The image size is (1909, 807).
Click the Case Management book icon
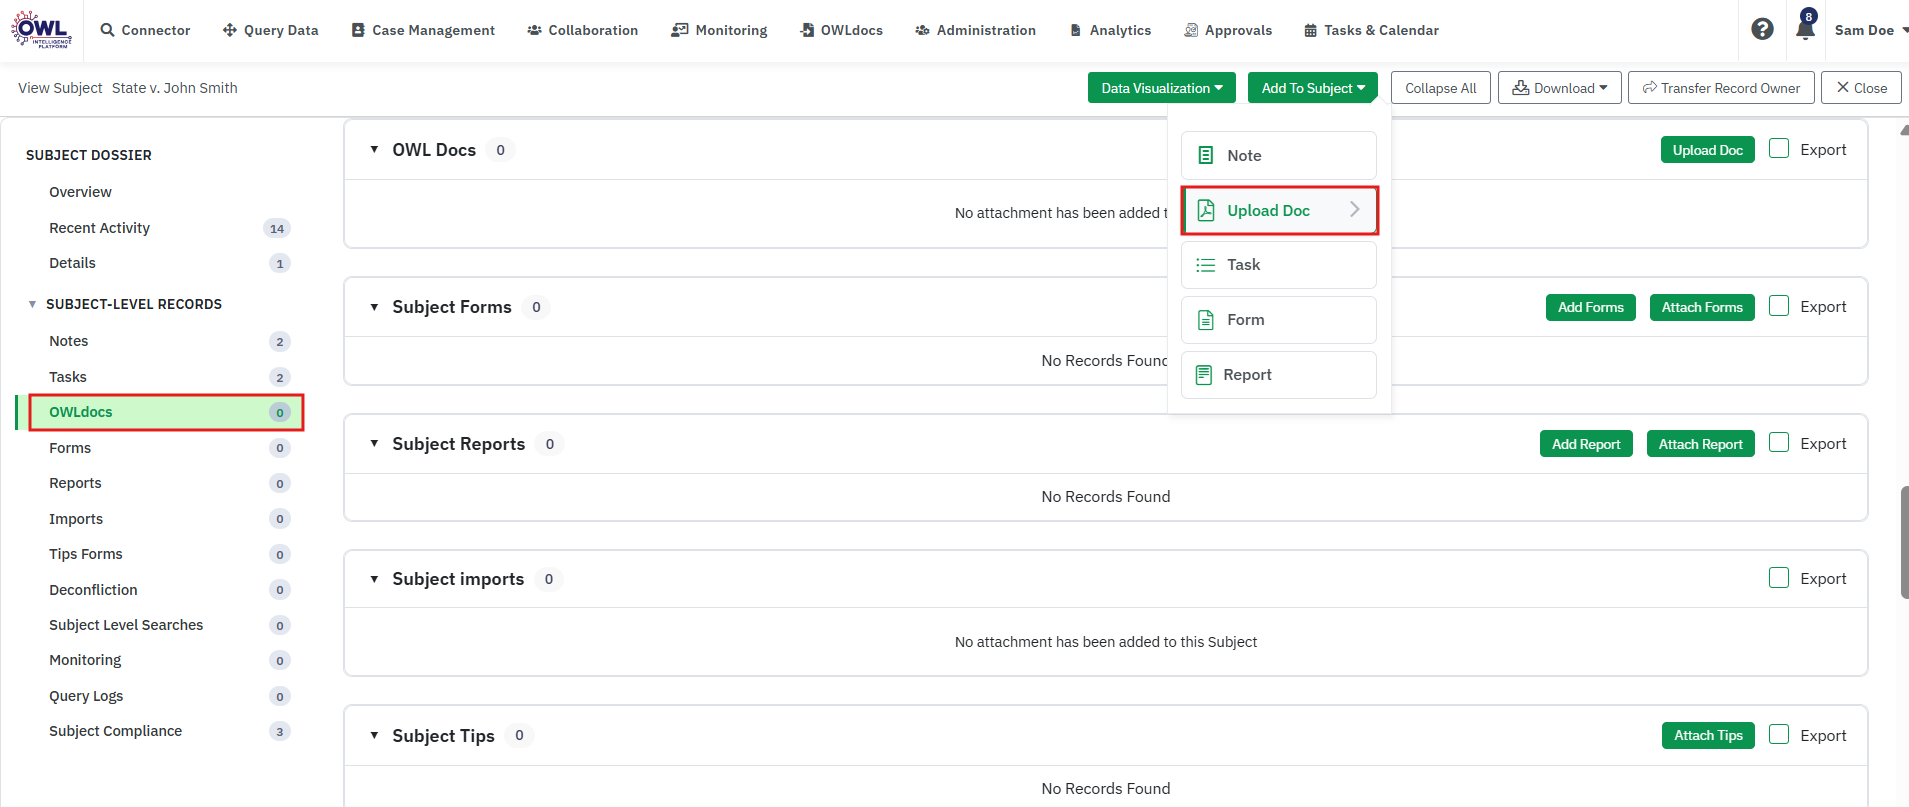click(358, 30)
